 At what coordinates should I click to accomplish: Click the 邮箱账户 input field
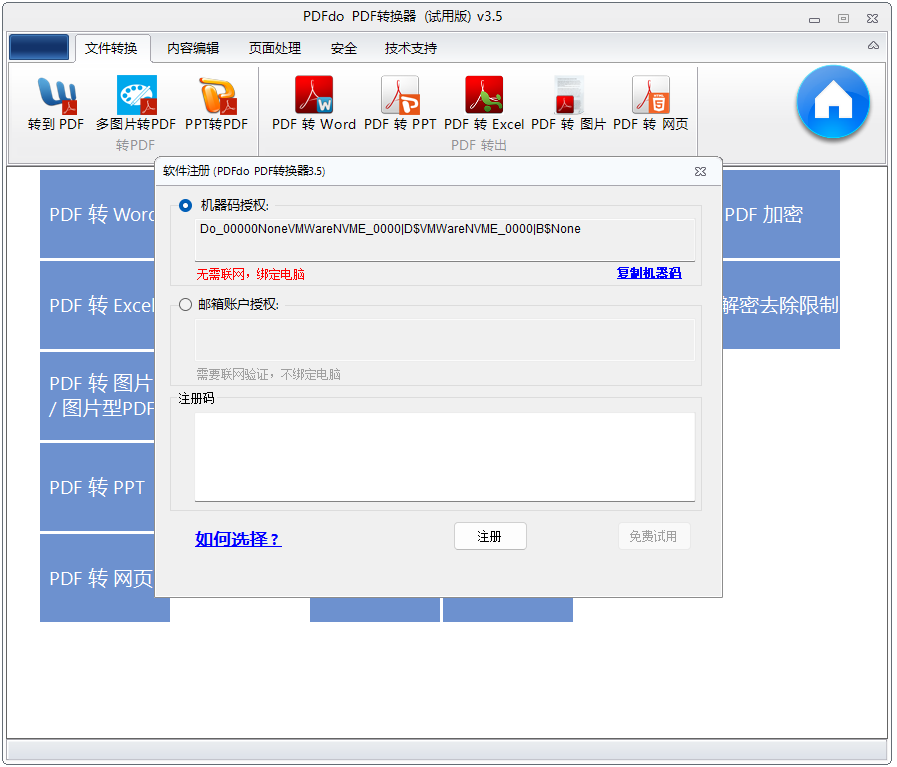444,340
